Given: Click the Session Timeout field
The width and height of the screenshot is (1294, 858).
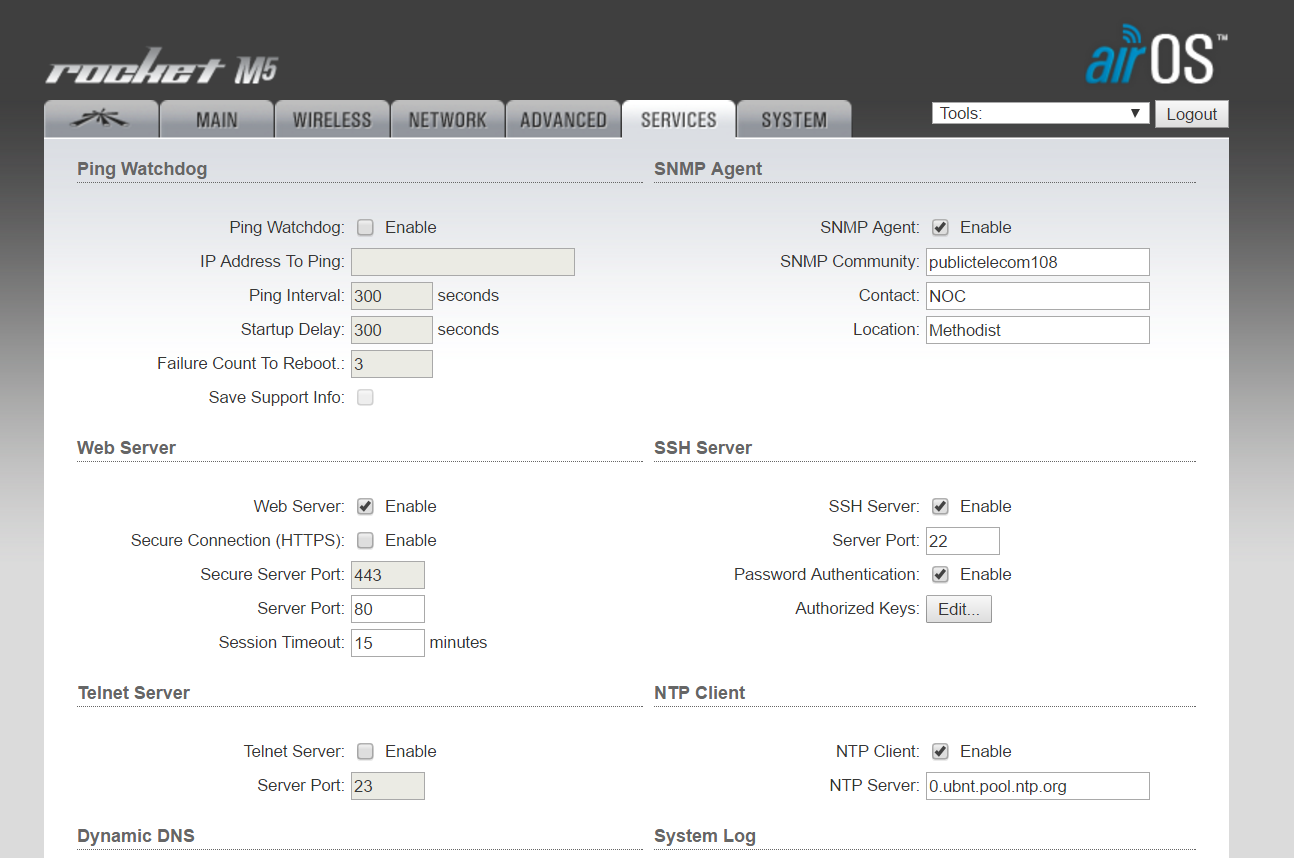Looking at the screenshot, I should tap(387, 643).
